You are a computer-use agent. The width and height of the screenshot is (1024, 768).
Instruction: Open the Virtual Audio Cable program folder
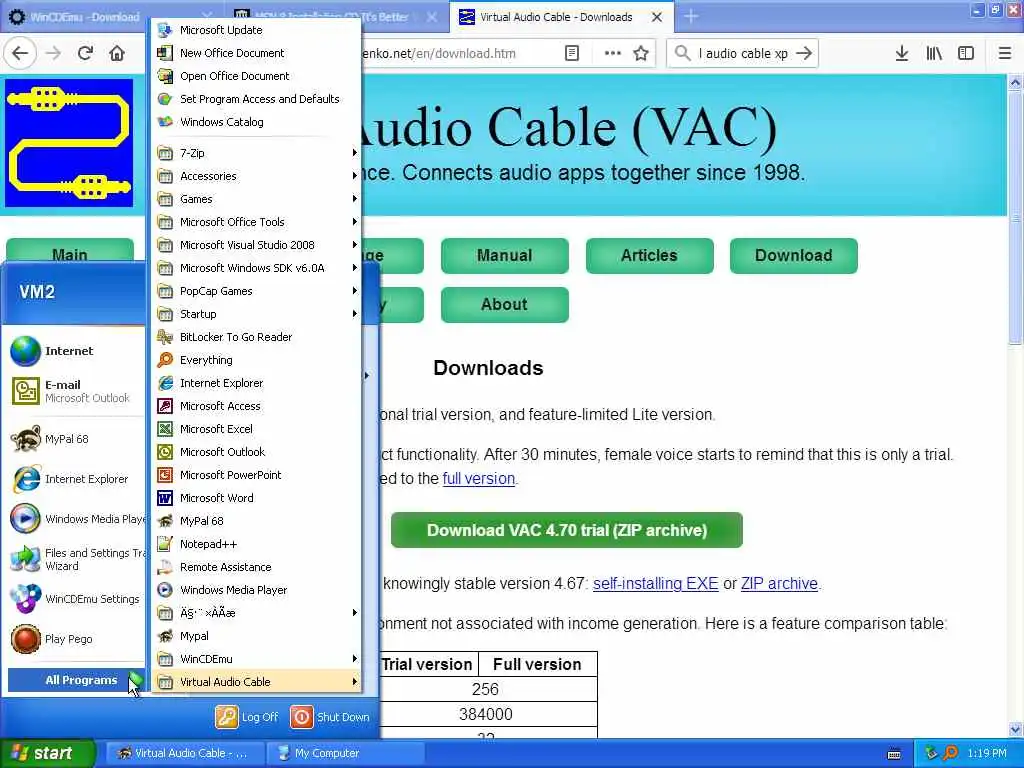258,682
